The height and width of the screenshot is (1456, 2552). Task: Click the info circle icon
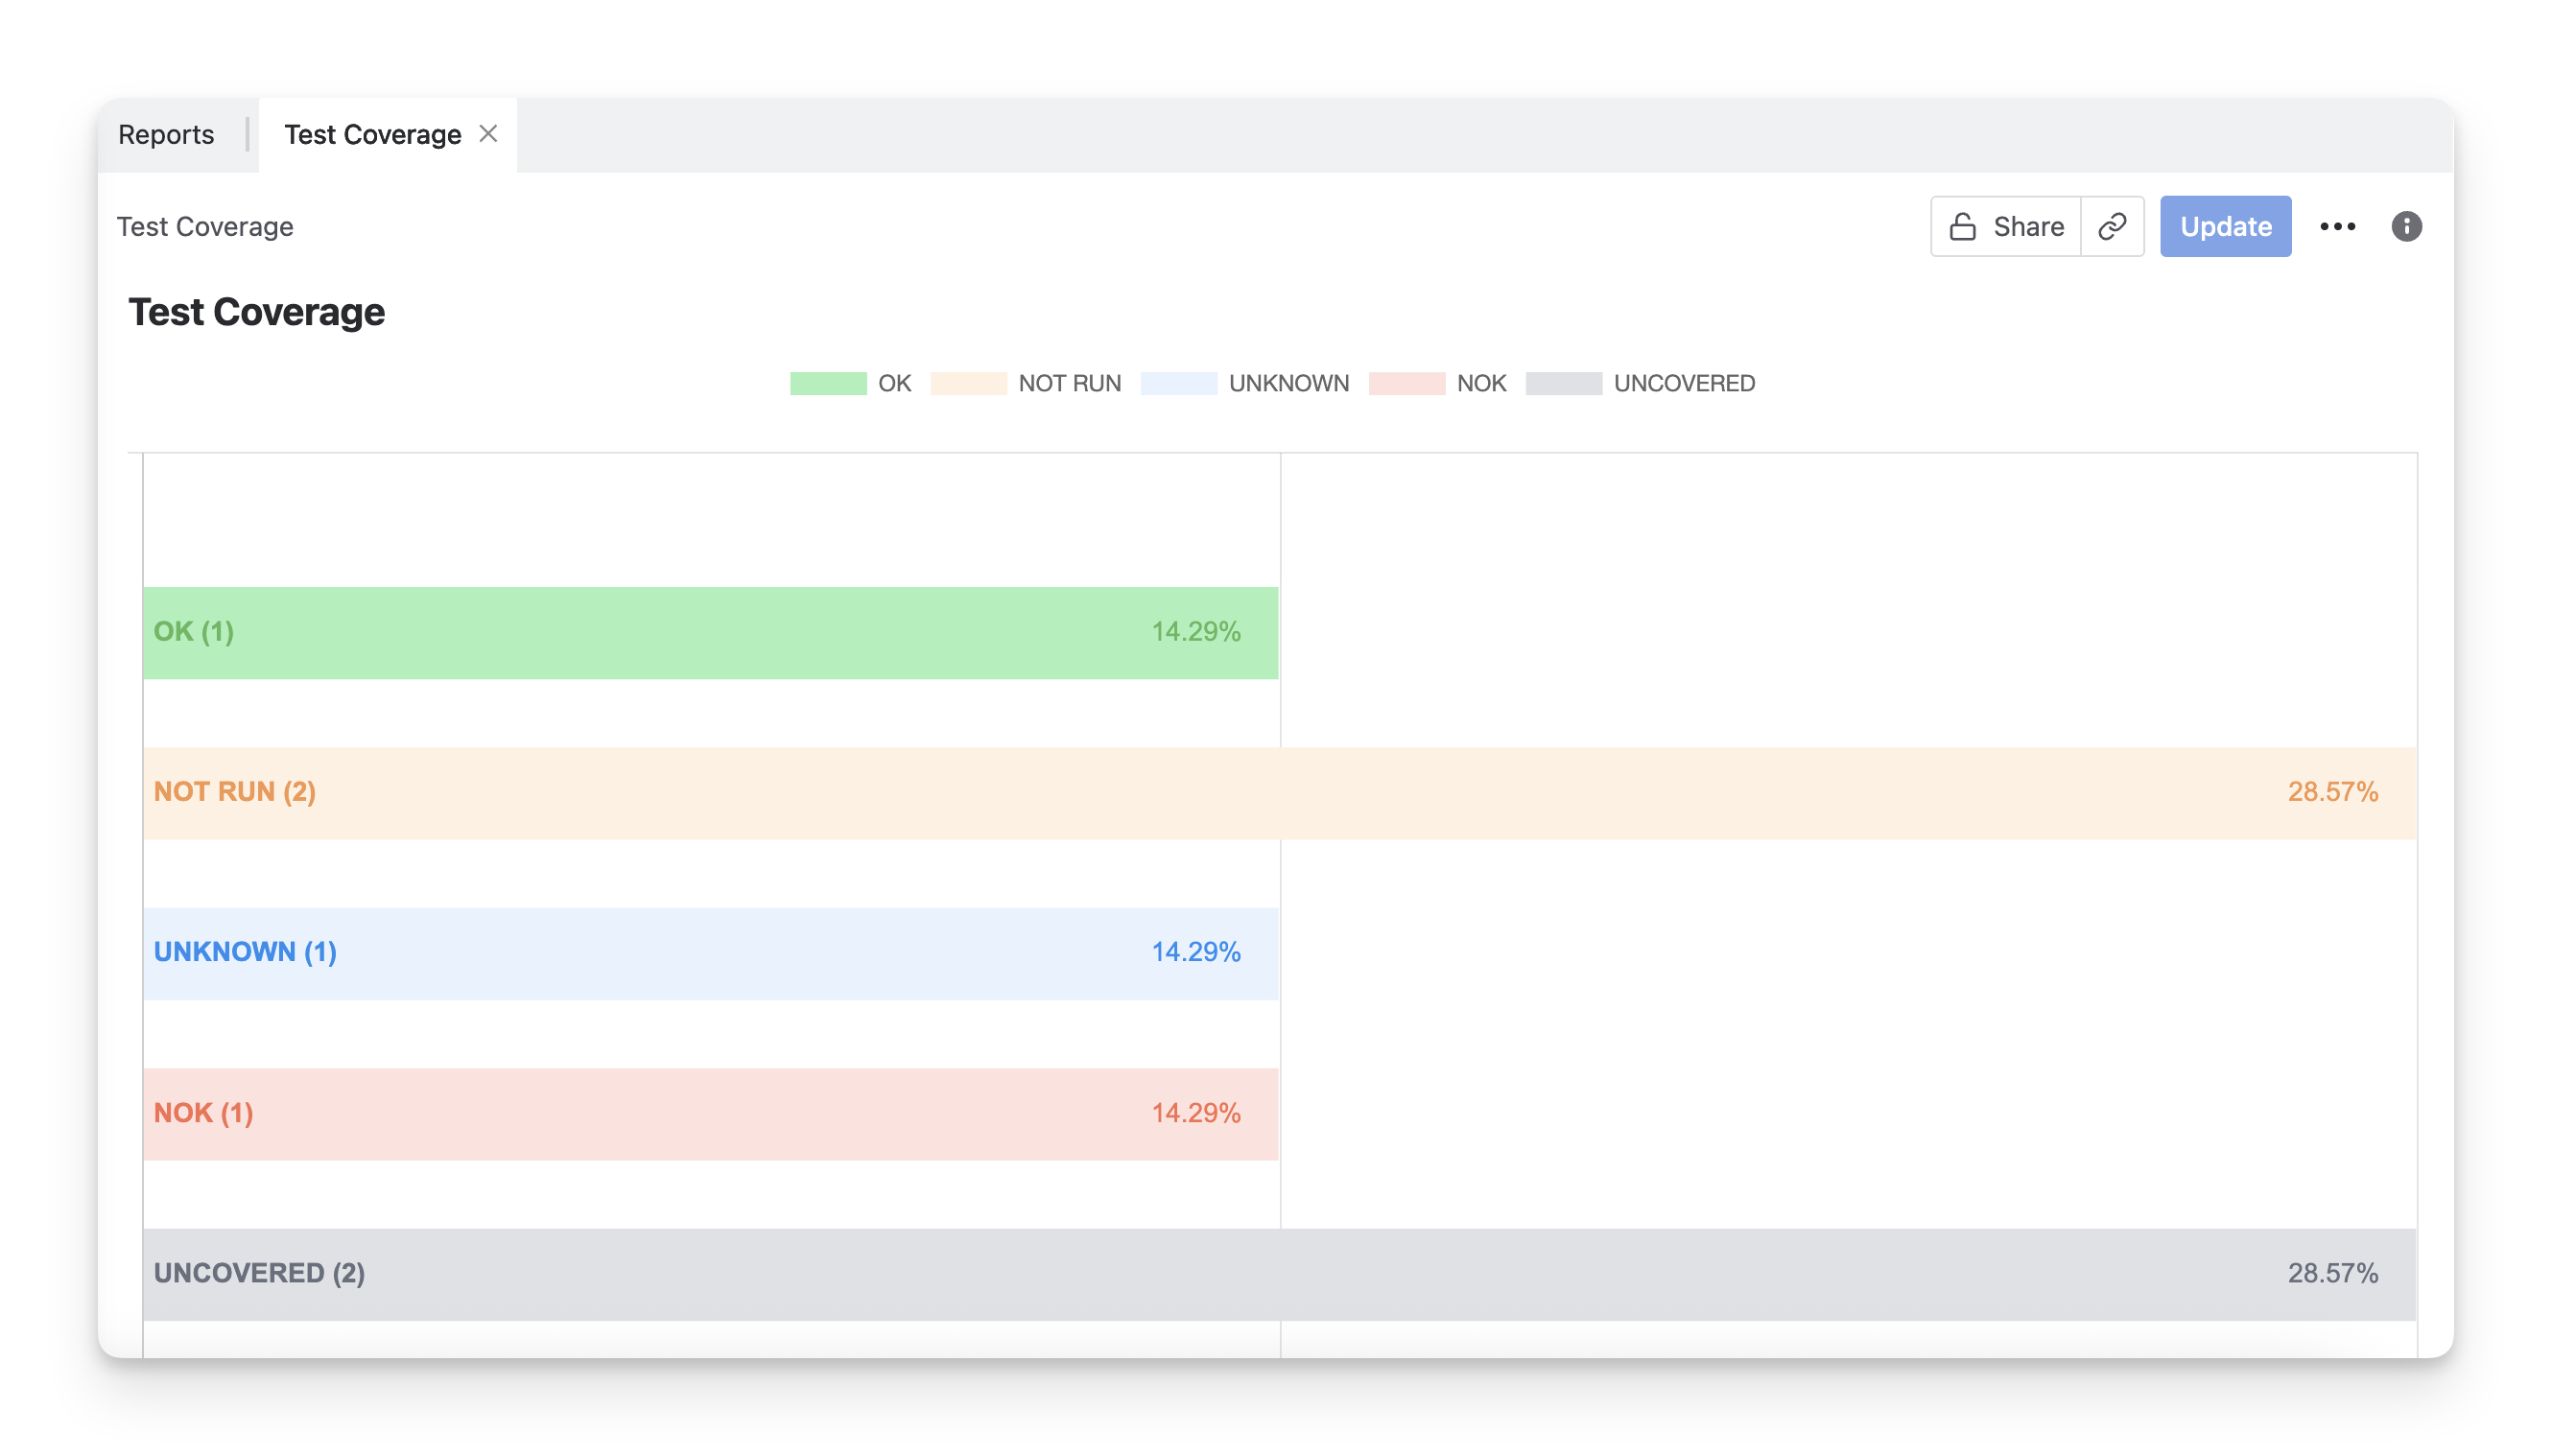(2406, 227)
